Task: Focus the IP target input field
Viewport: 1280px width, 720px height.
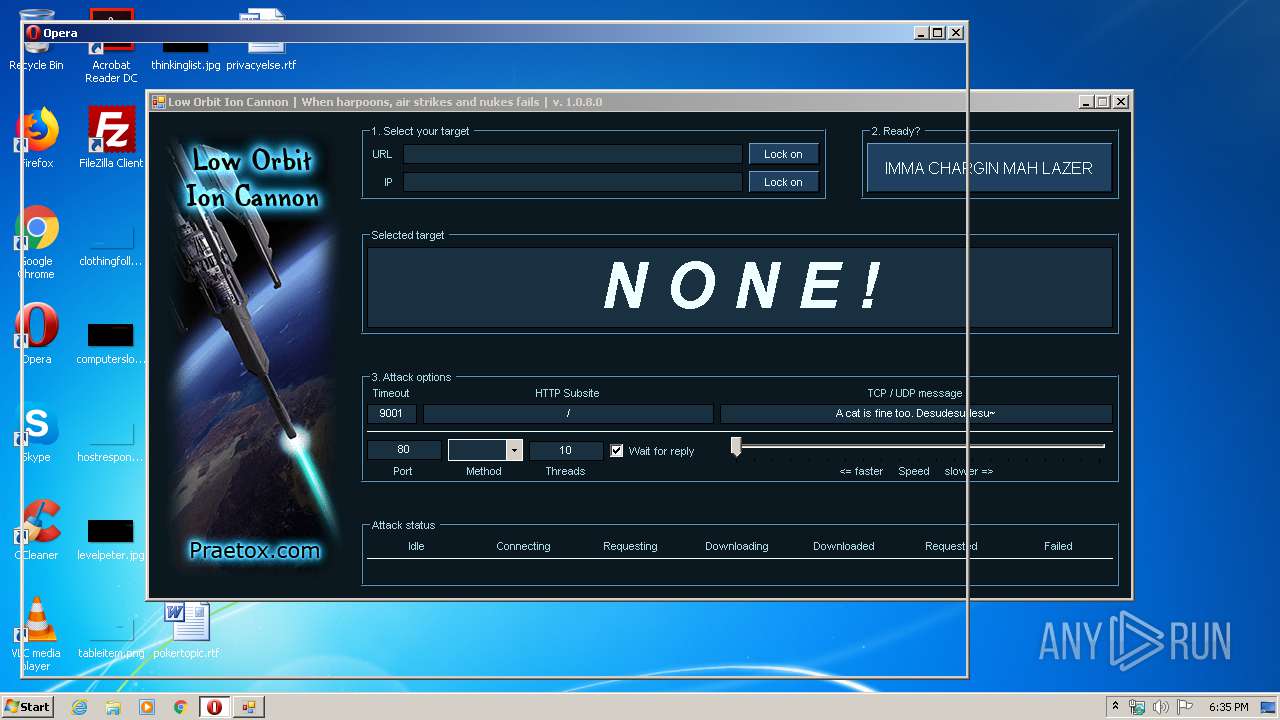Action: [573, 182]
